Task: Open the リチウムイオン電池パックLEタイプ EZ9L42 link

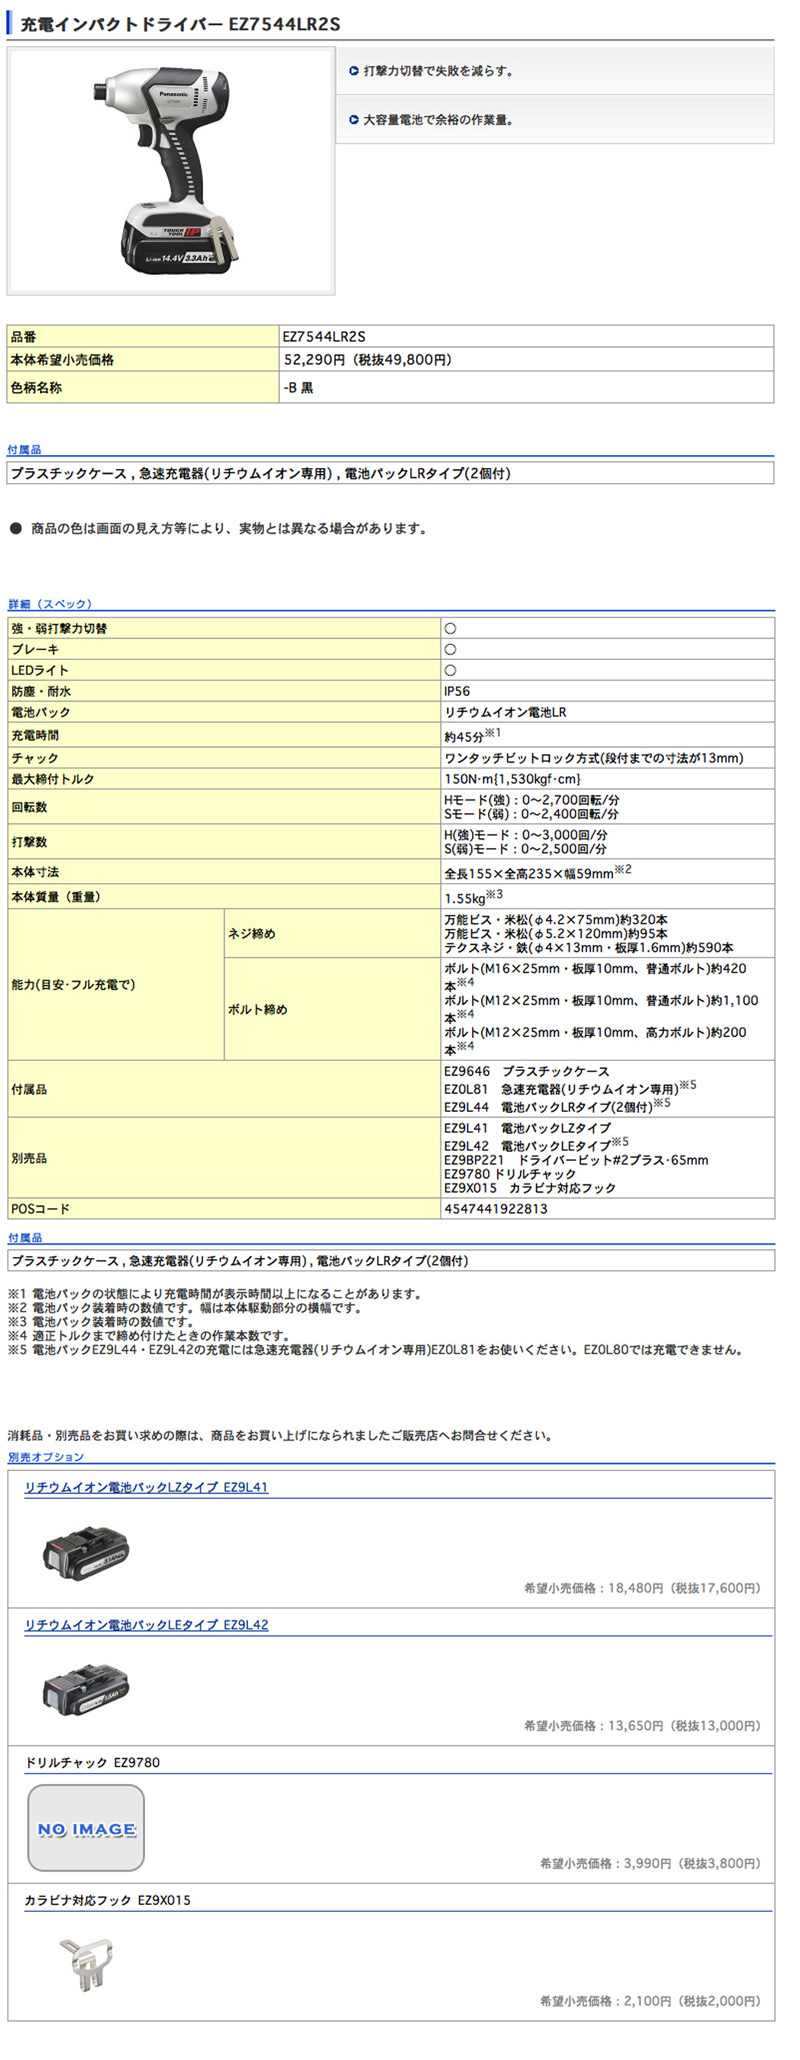Action: click(146, 1625)
